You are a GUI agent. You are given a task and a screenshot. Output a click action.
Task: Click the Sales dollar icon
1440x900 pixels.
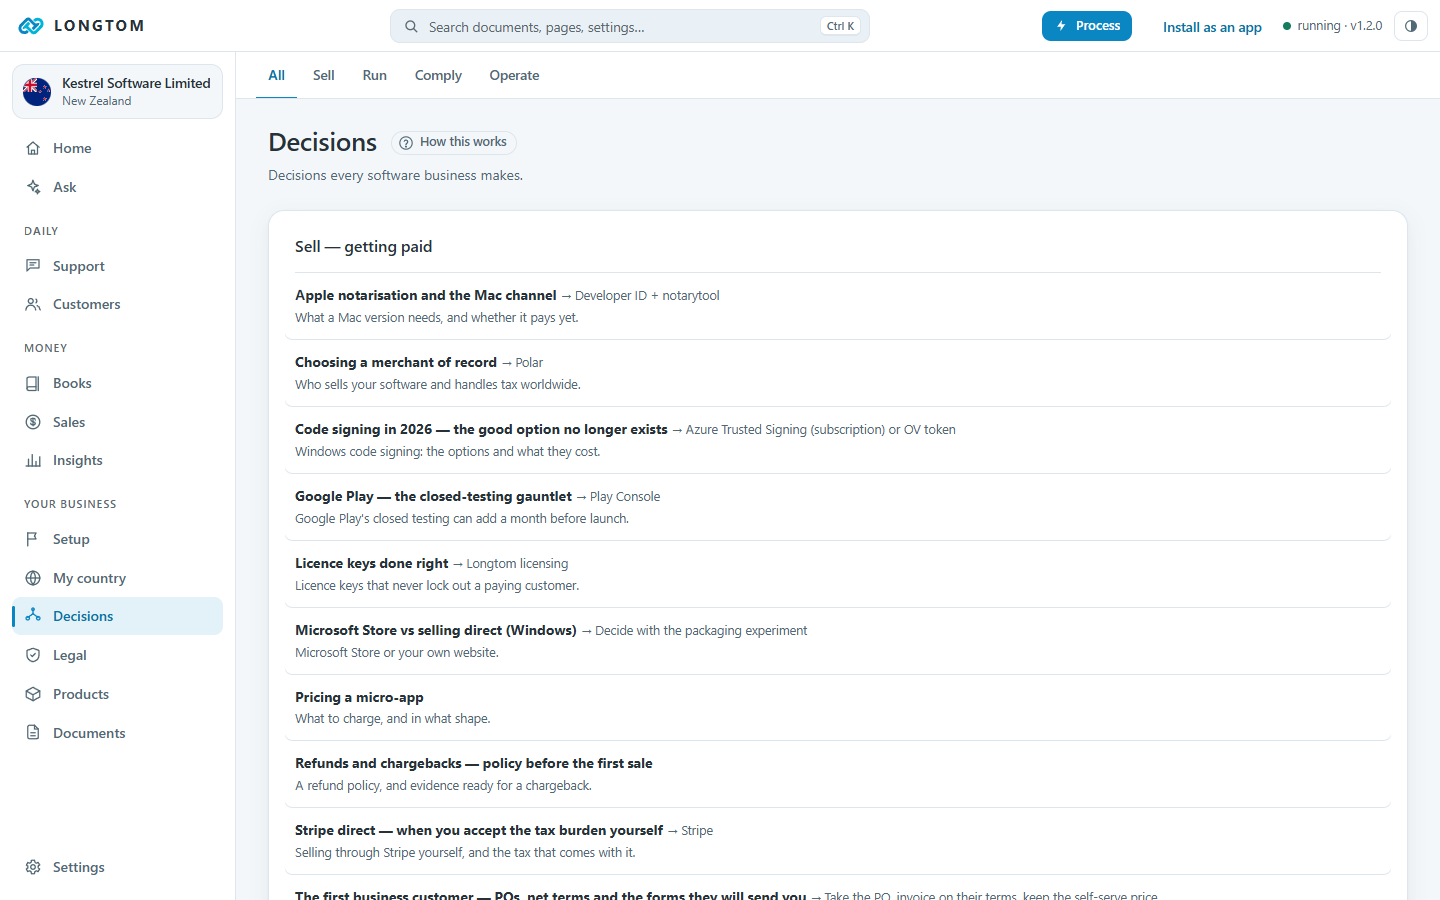(33, 422)
